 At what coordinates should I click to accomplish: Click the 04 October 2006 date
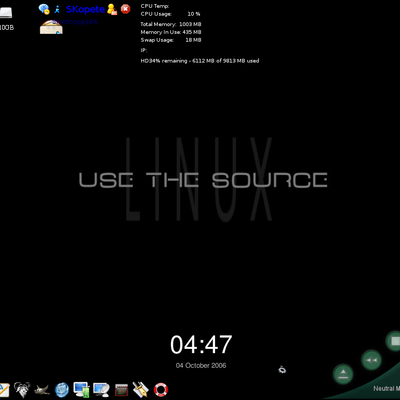(201, 365)
